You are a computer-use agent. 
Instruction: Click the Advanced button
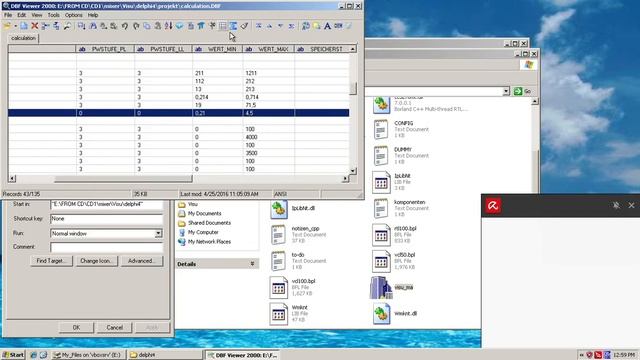(x=142, y=261)
